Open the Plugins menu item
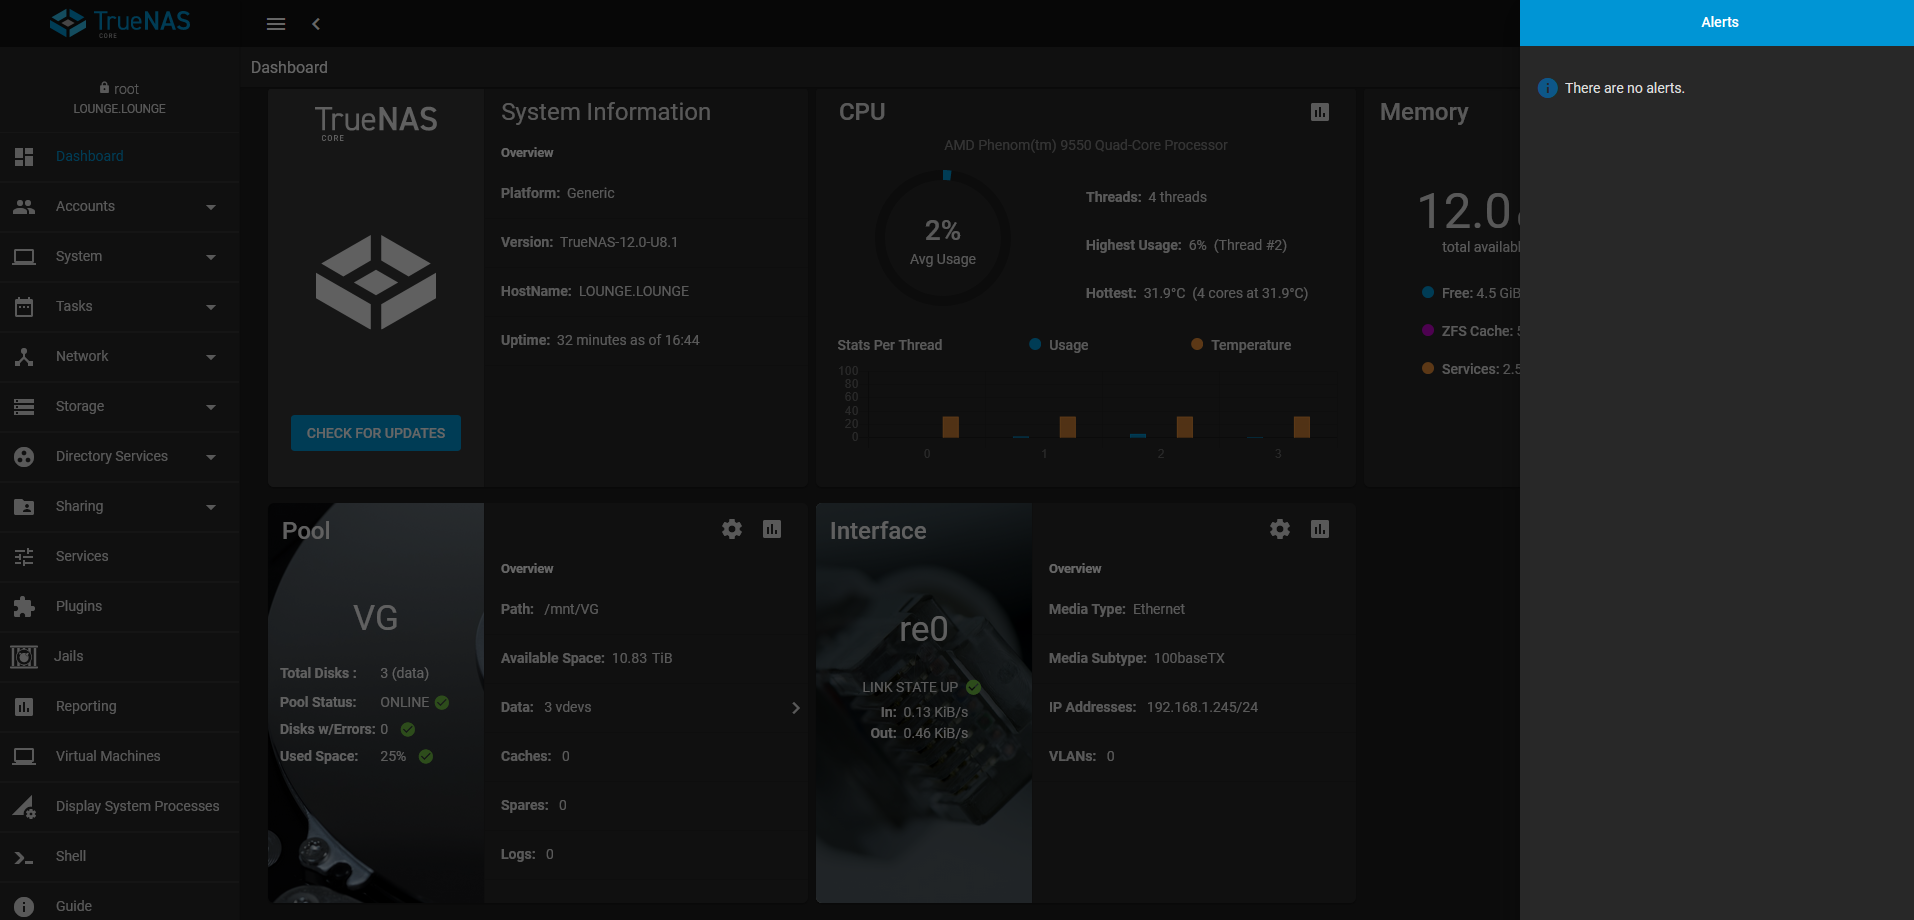1914x920 pixels. pos(120,607)
